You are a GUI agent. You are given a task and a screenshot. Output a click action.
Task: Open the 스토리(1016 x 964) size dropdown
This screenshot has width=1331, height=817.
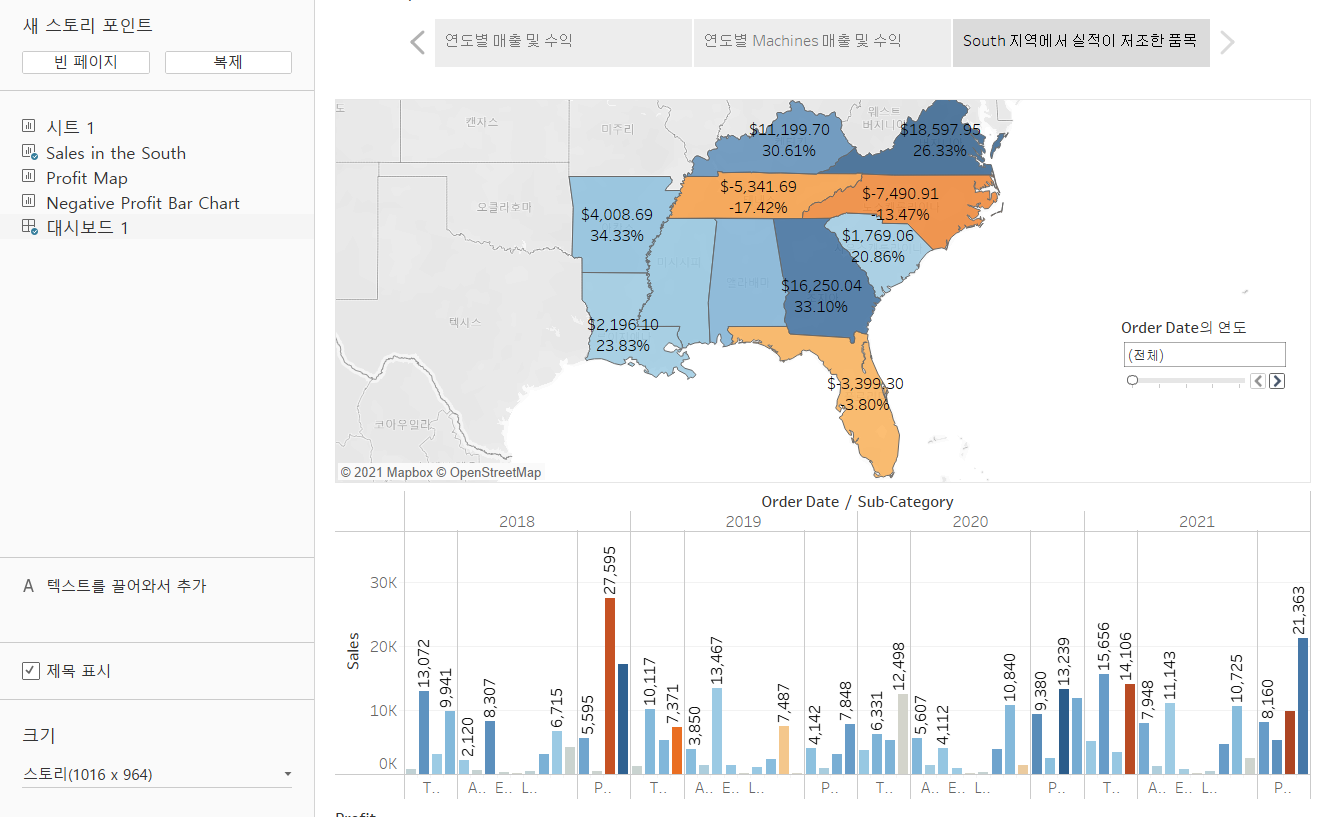coord(157,774)
